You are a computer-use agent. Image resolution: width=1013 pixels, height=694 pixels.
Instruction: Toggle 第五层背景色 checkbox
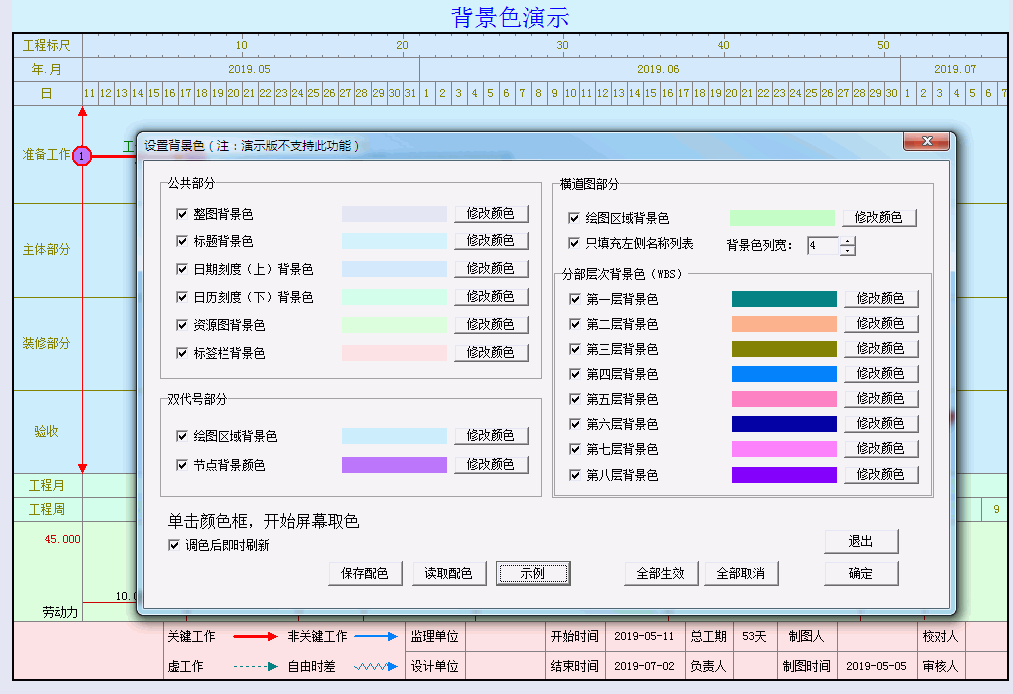(574, 399)
